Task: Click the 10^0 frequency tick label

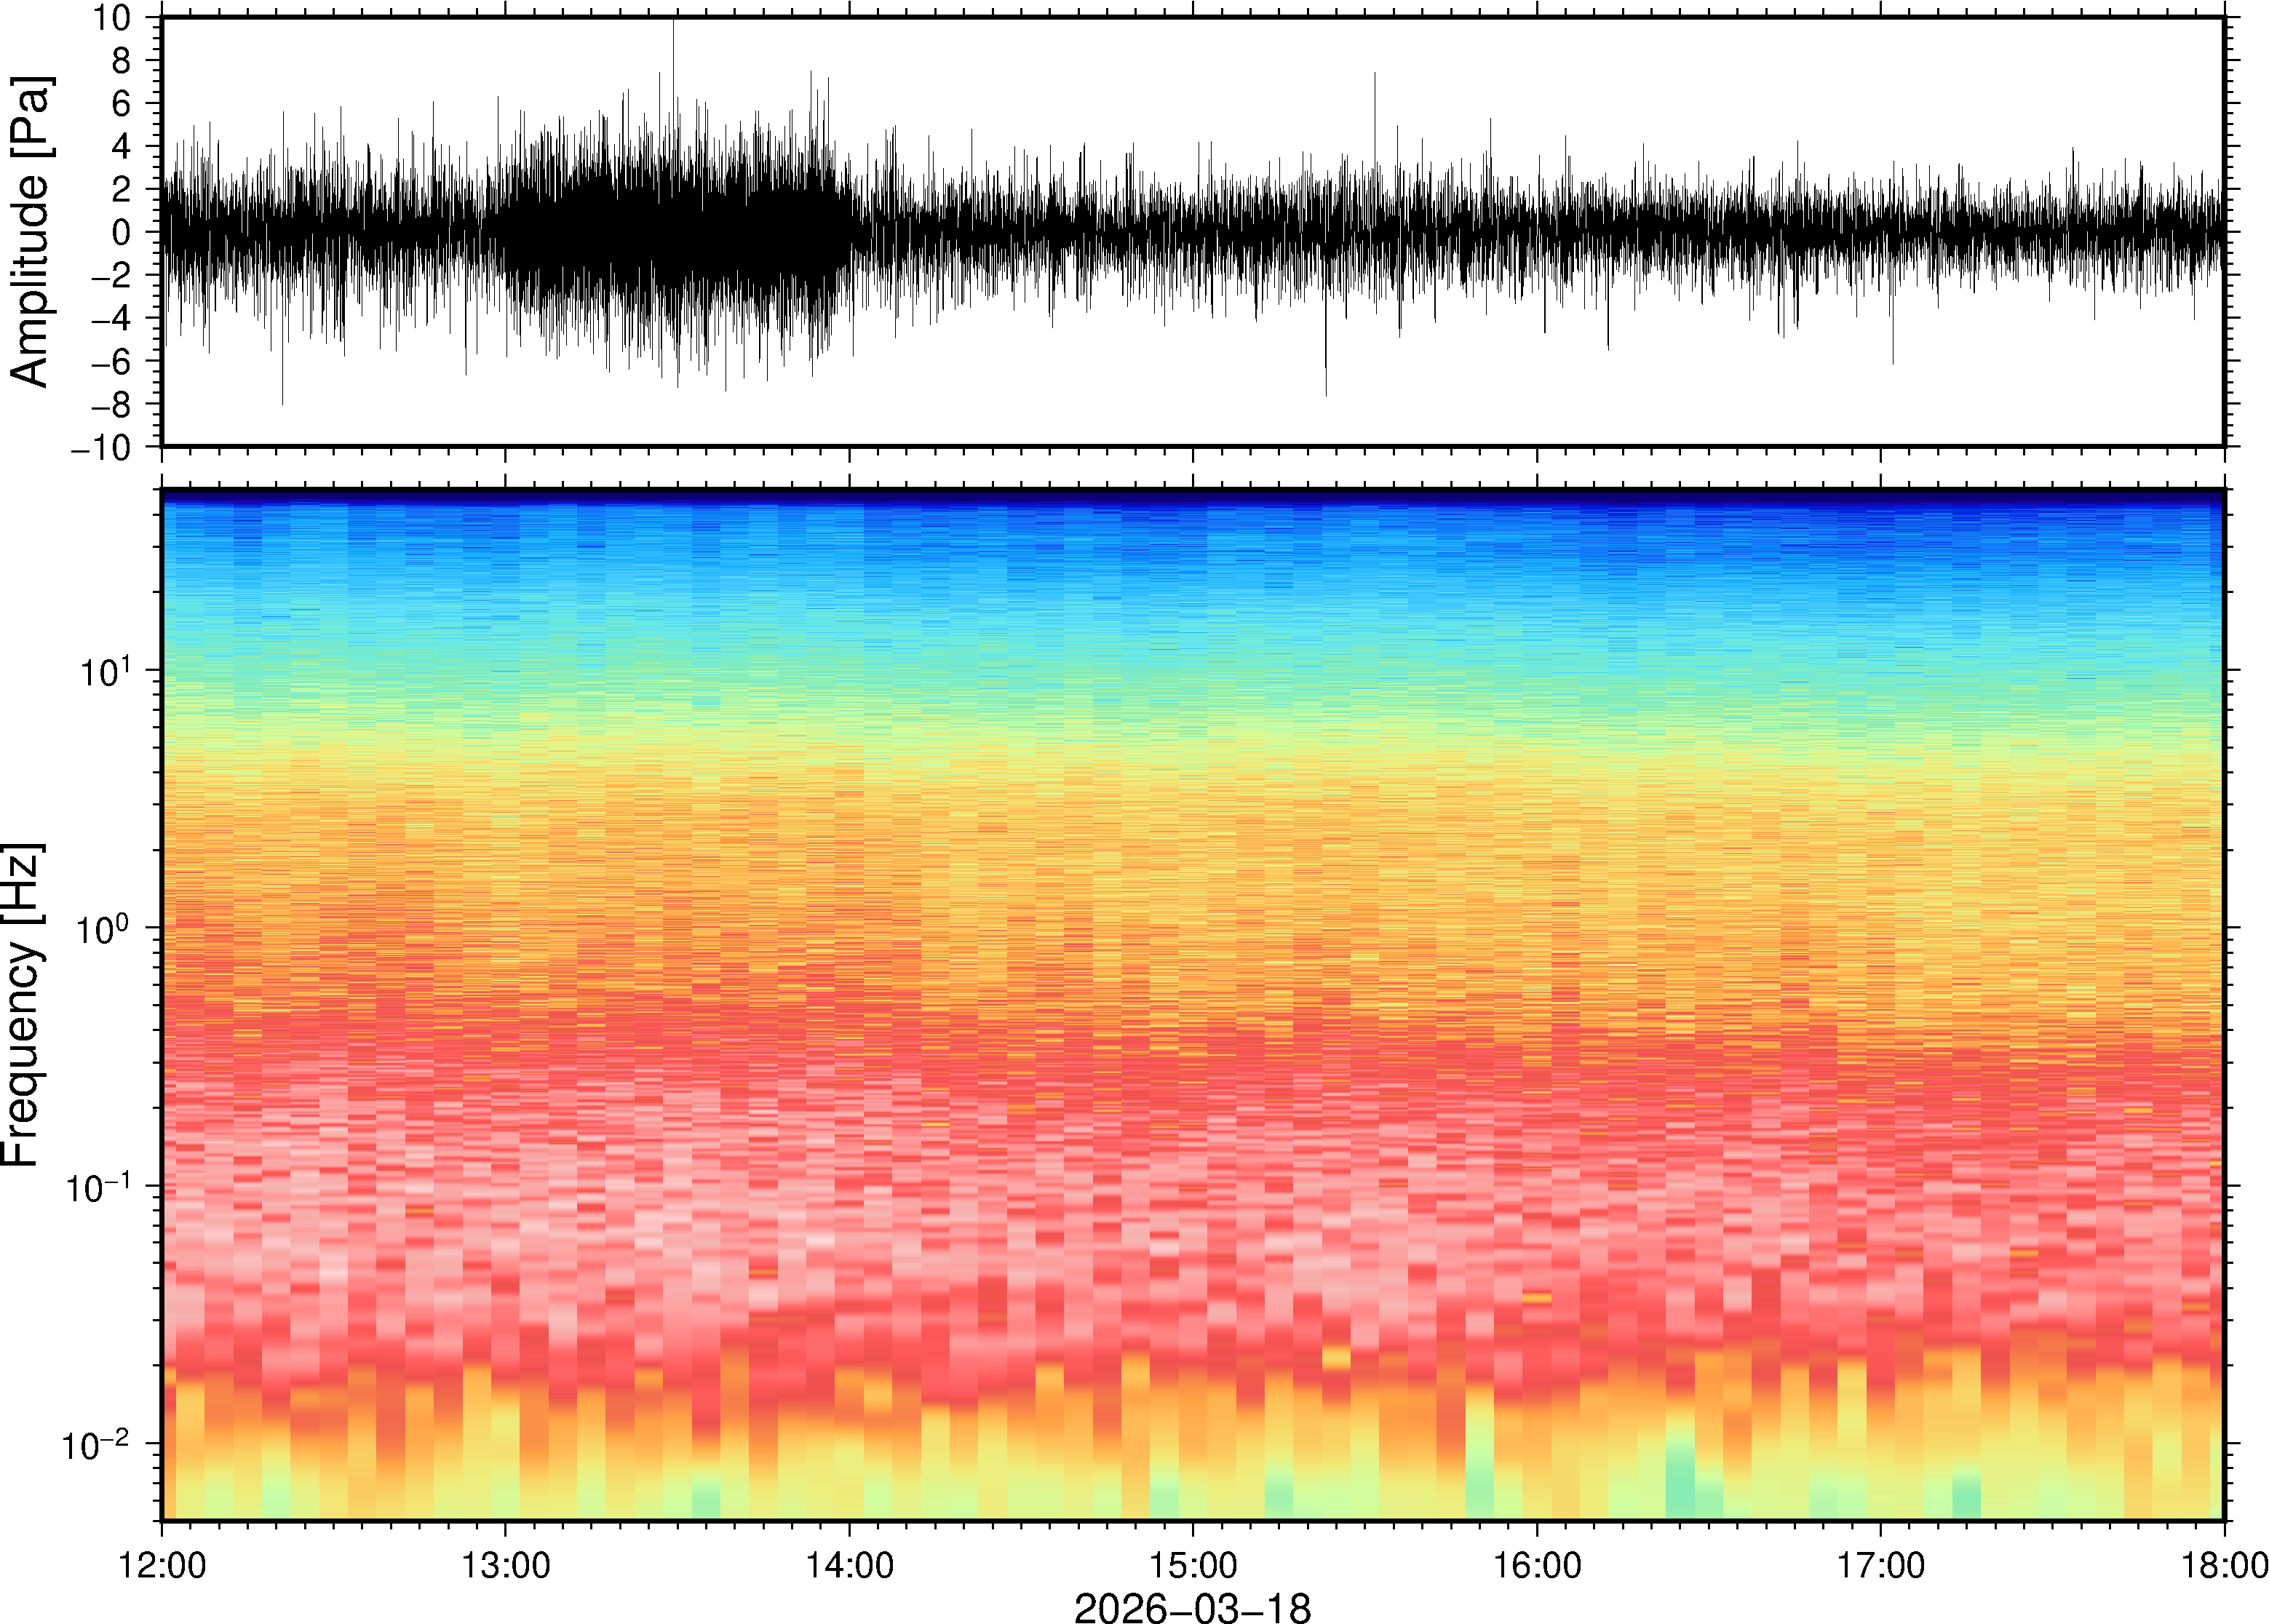Action: (x=104, y=929)
